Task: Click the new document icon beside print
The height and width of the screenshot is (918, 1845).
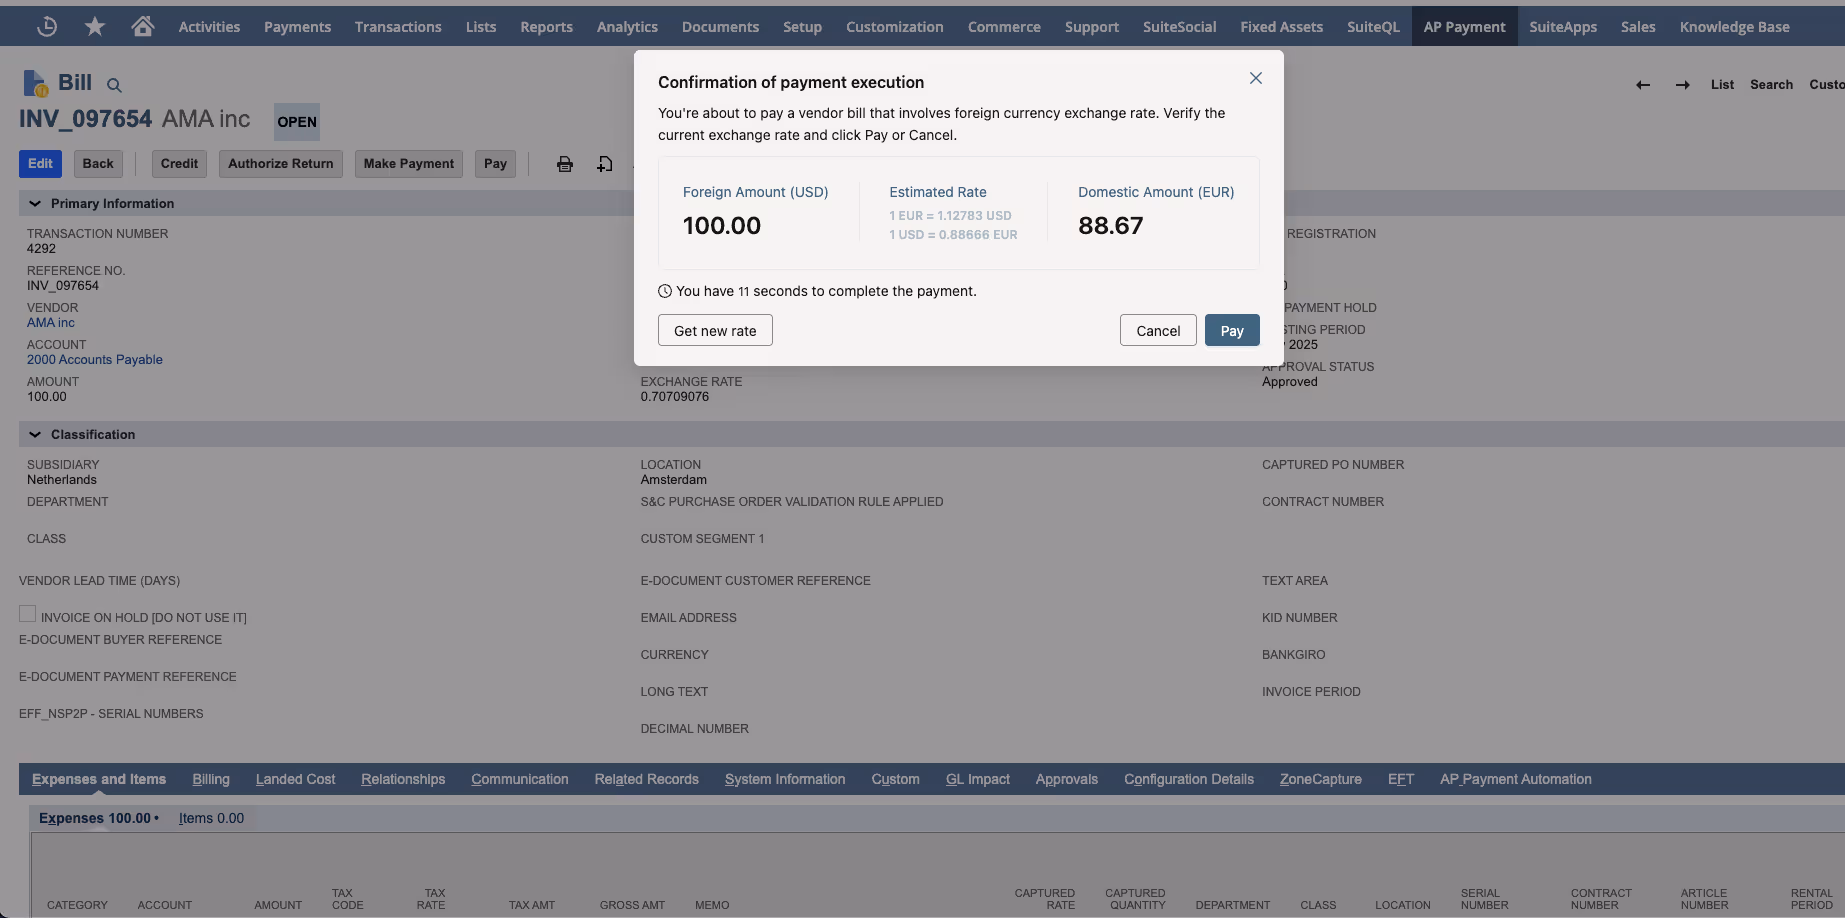Action: pyautogui.click(x=604, y=163)
